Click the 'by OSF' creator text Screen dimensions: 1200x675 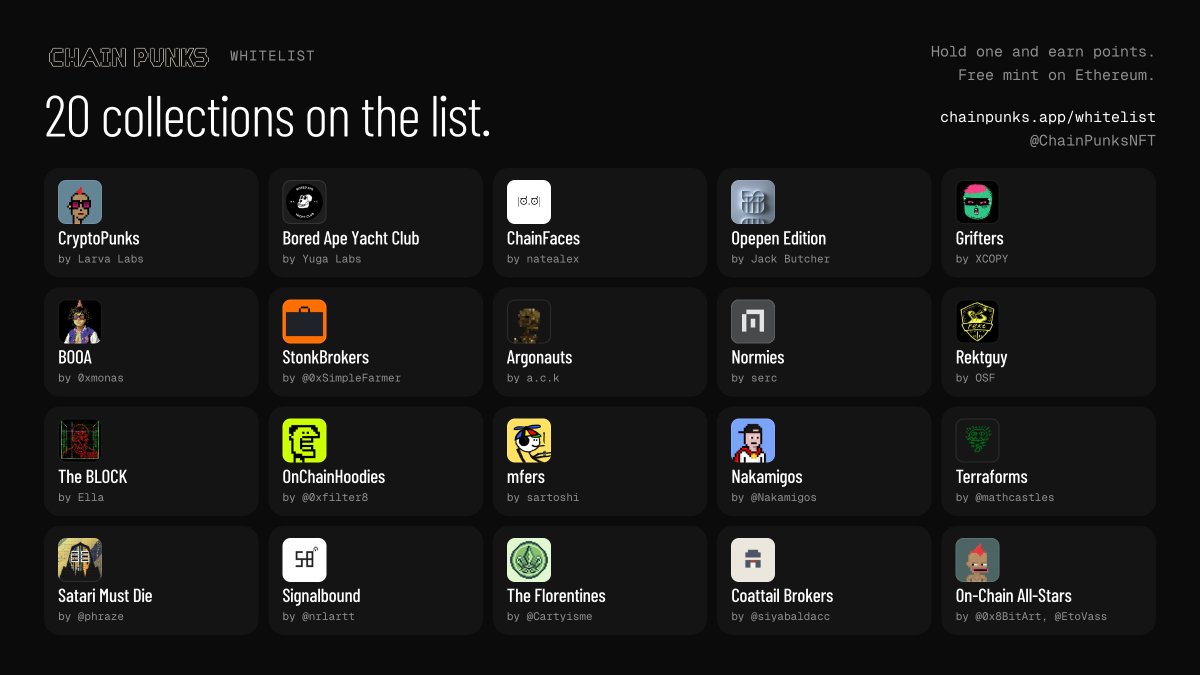tap(976, 378)
